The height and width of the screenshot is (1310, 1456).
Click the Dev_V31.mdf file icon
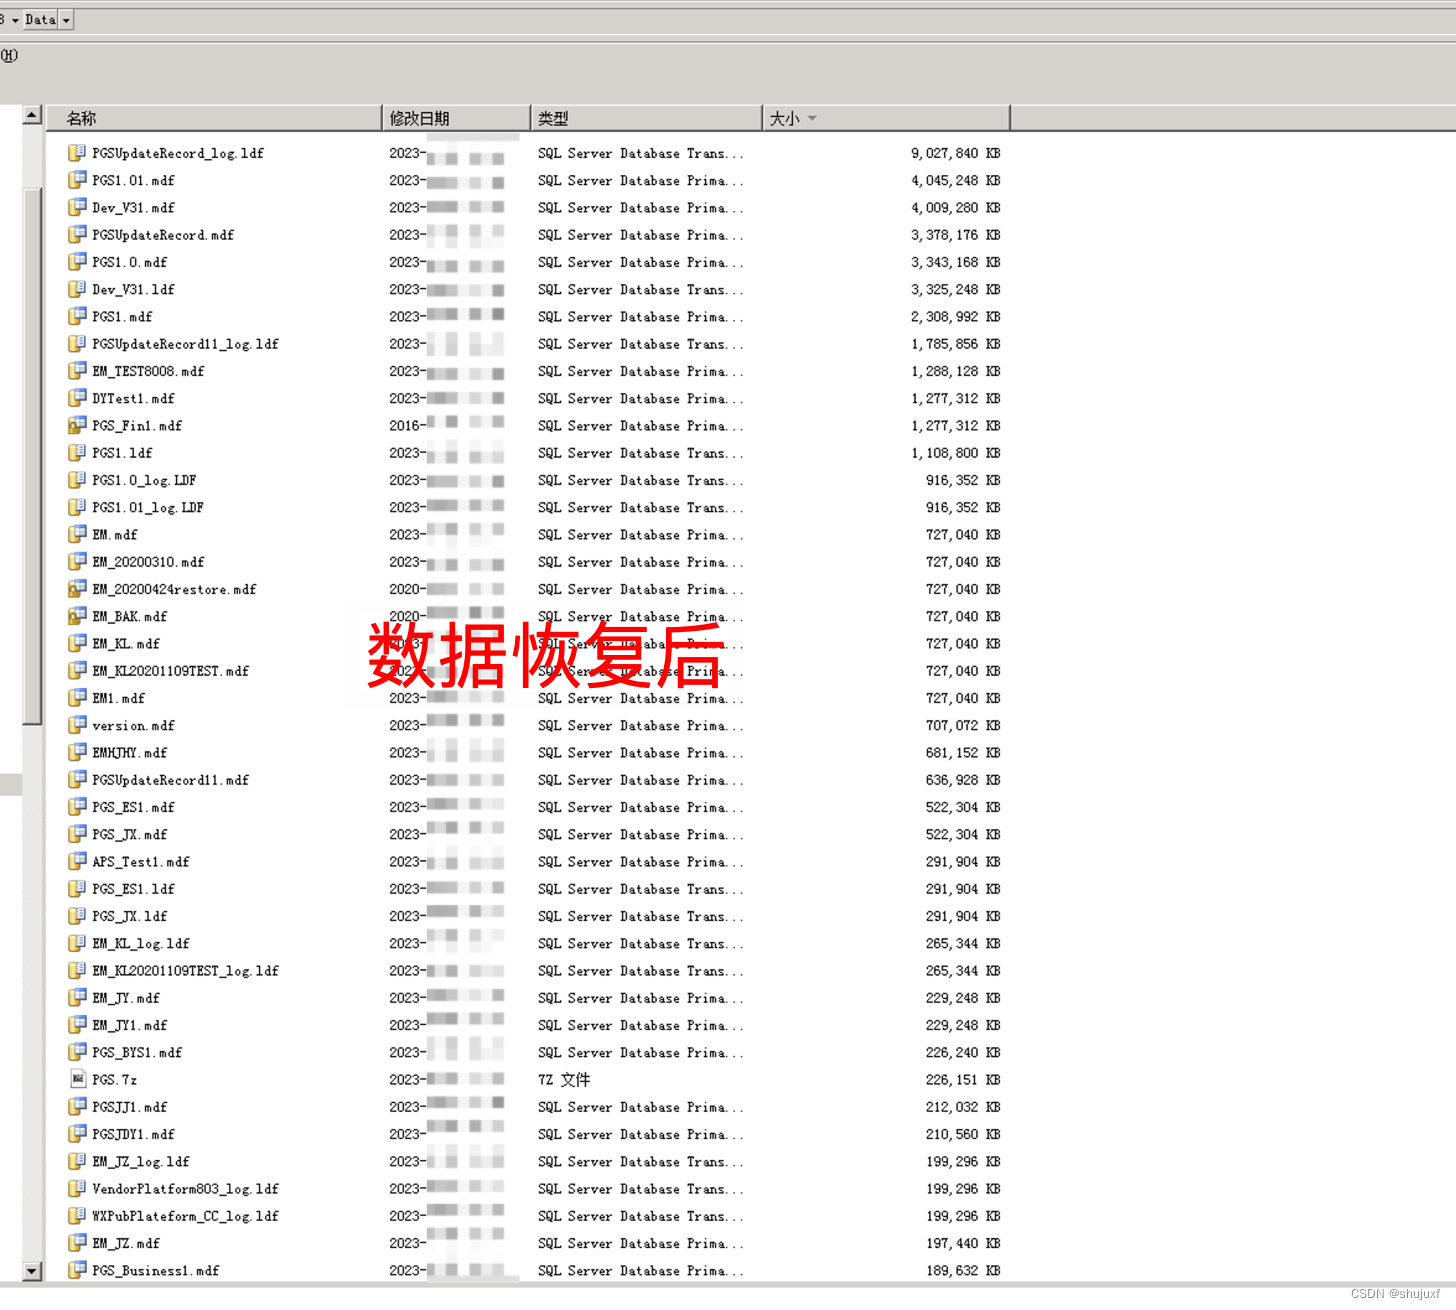click(77, 207)
